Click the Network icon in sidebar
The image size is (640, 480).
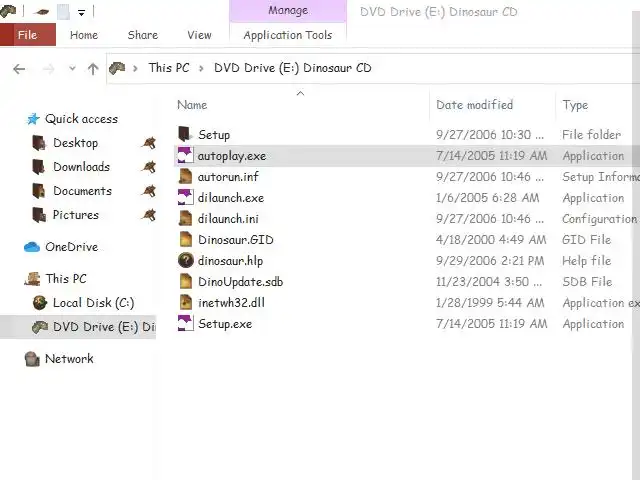point(32,359)
